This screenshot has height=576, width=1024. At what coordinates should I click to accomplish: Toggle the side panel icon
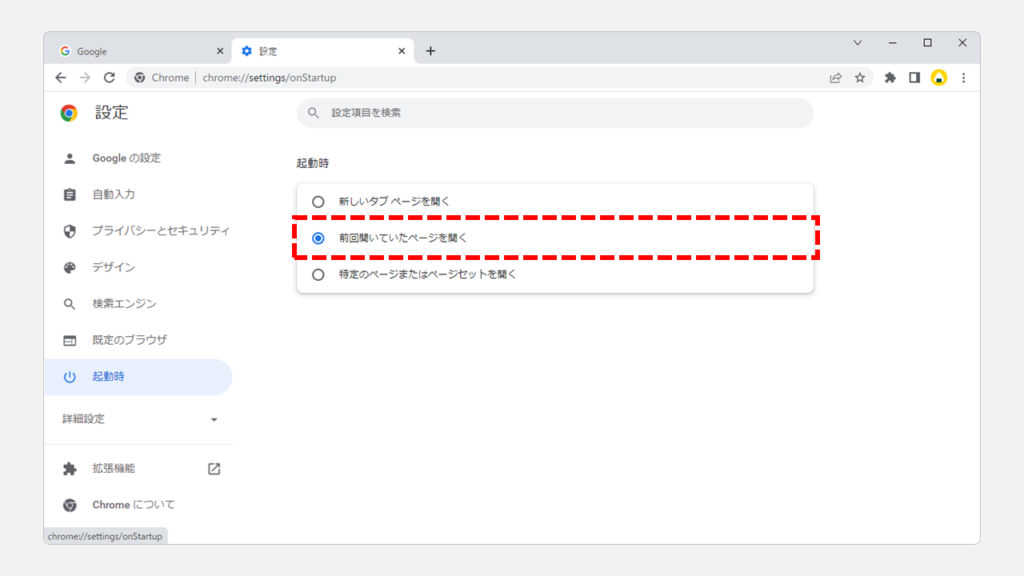914,77
